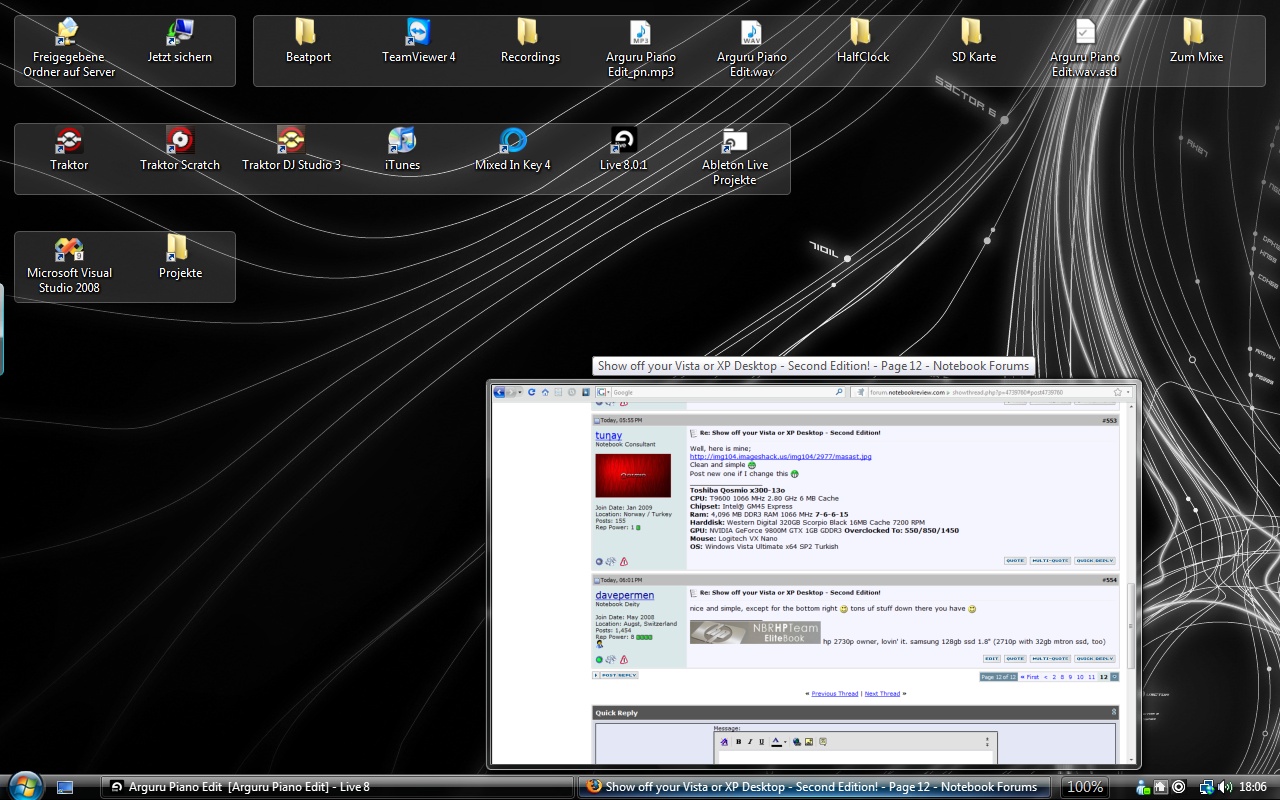Launch the Jetzt sichern backup shortcut
Screen dimensions: 1280x800
[x=180, y=42]
